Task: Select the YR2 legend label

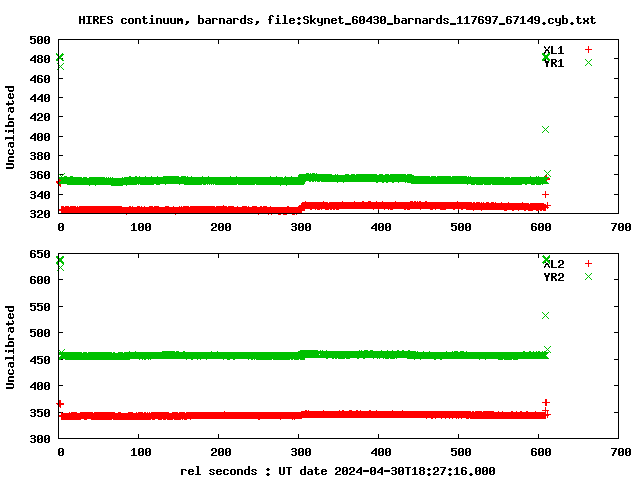Action: (x=553, y=277)
